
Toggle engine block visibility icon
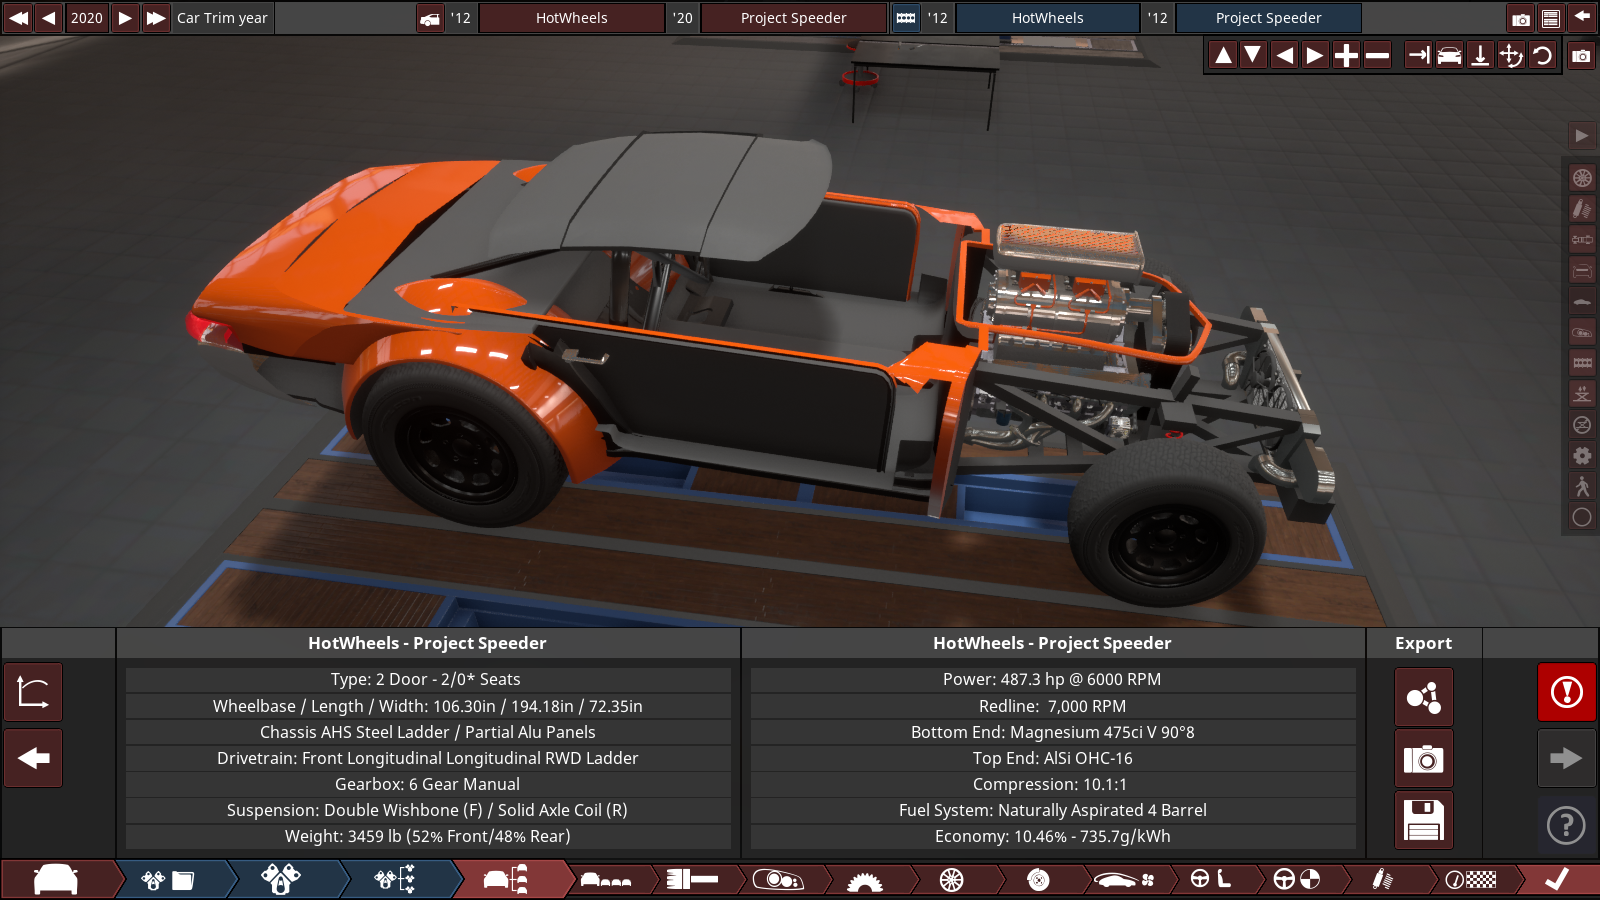pyautogui.click(x=1582, y=363)
